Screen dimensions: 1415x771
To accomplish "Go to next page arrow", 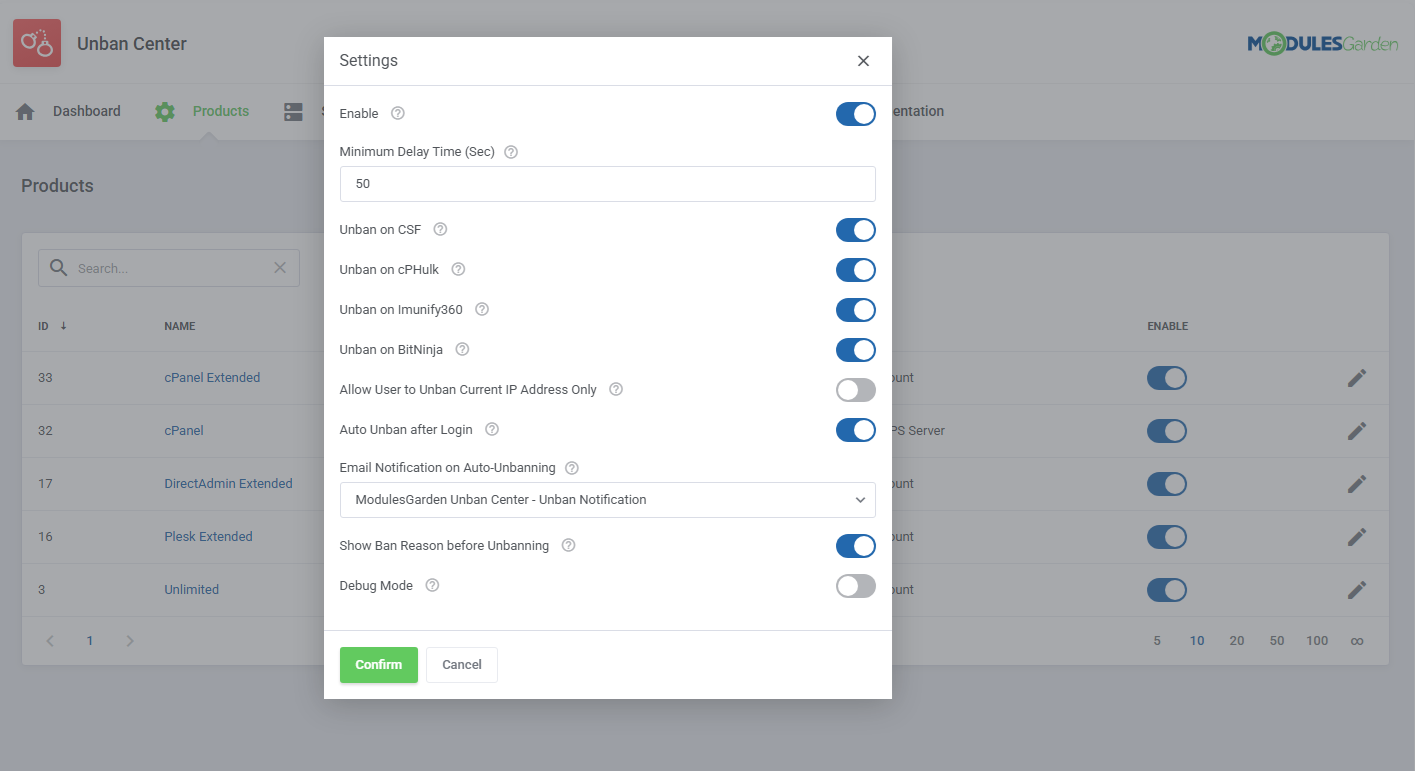I will (x=129, y=641).
